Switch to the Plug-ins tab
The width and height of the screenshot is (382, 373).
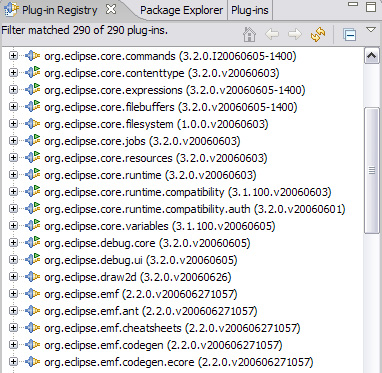click(x=250, y=10)
